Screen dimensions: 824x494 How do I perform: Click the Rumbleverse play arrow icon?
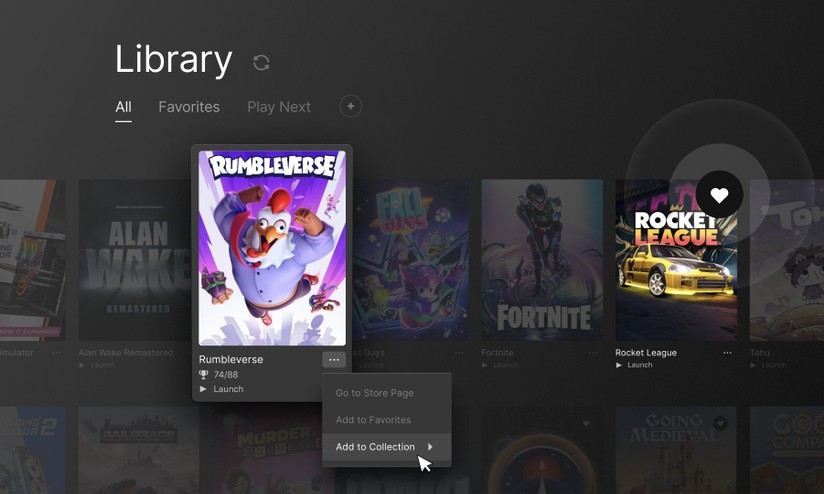coord(203,389)
